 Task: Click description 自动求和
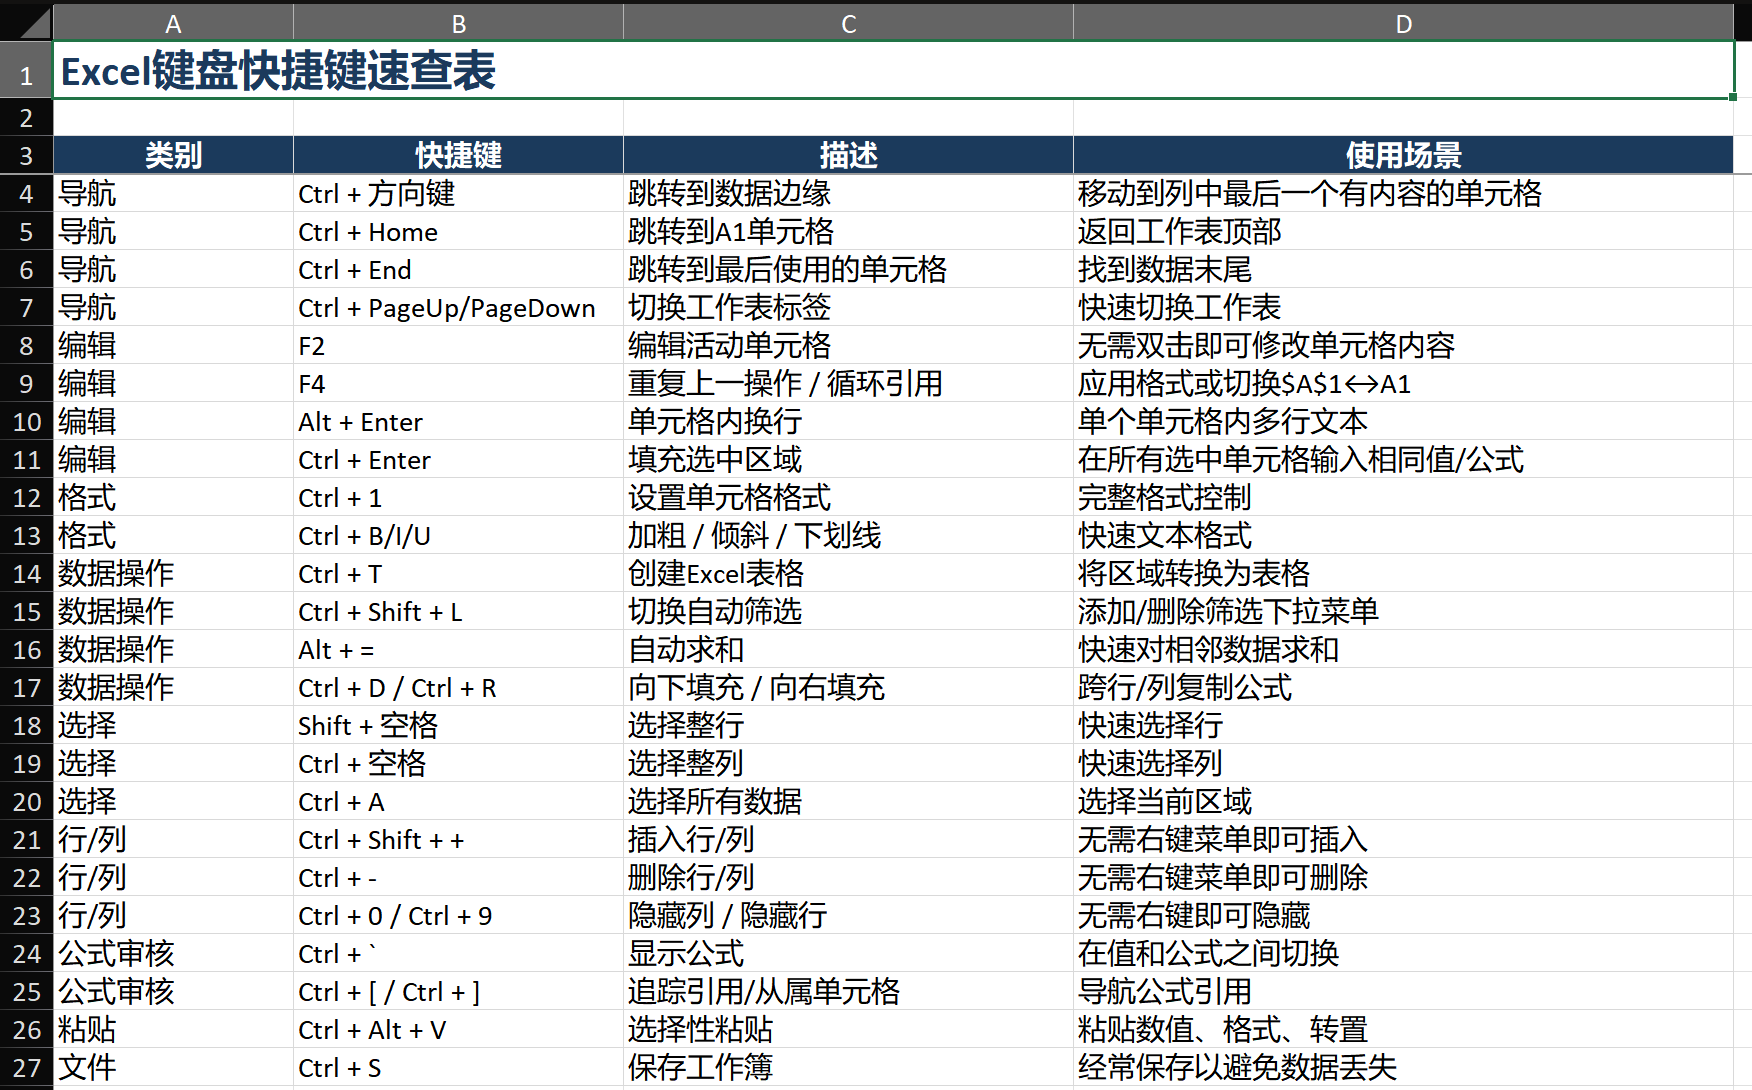(x=848, y=649)
